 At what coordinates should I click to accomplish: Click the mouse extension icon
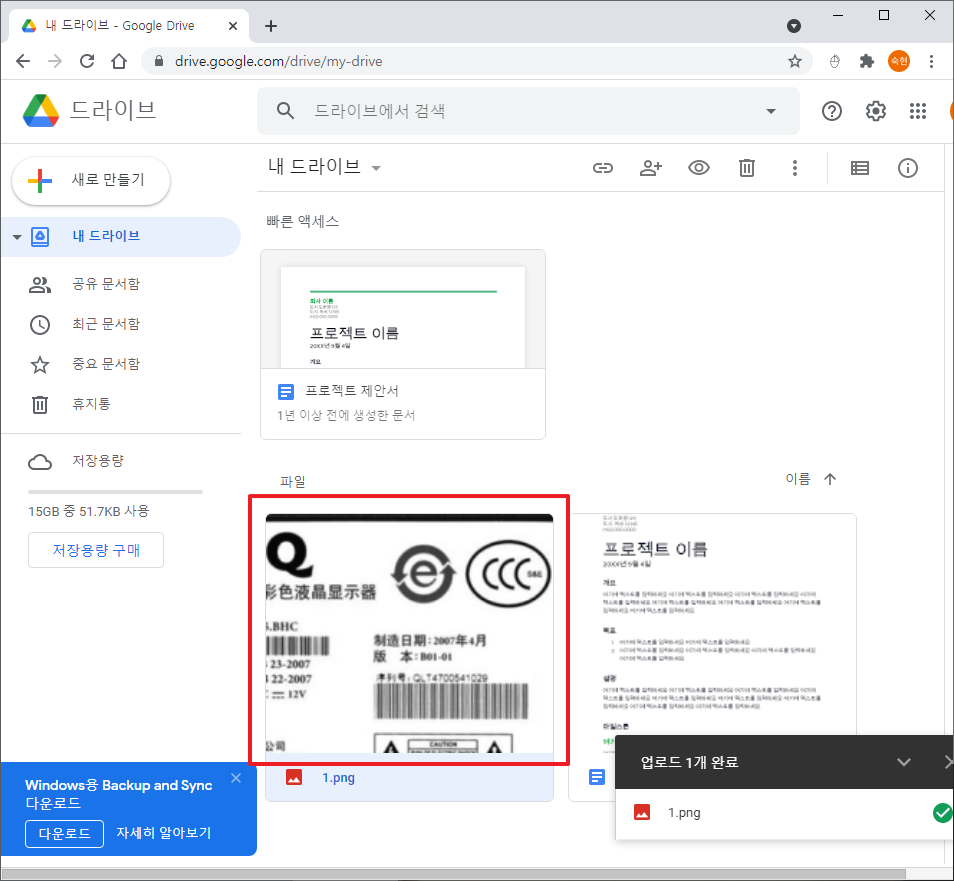[x=835, y=61]
